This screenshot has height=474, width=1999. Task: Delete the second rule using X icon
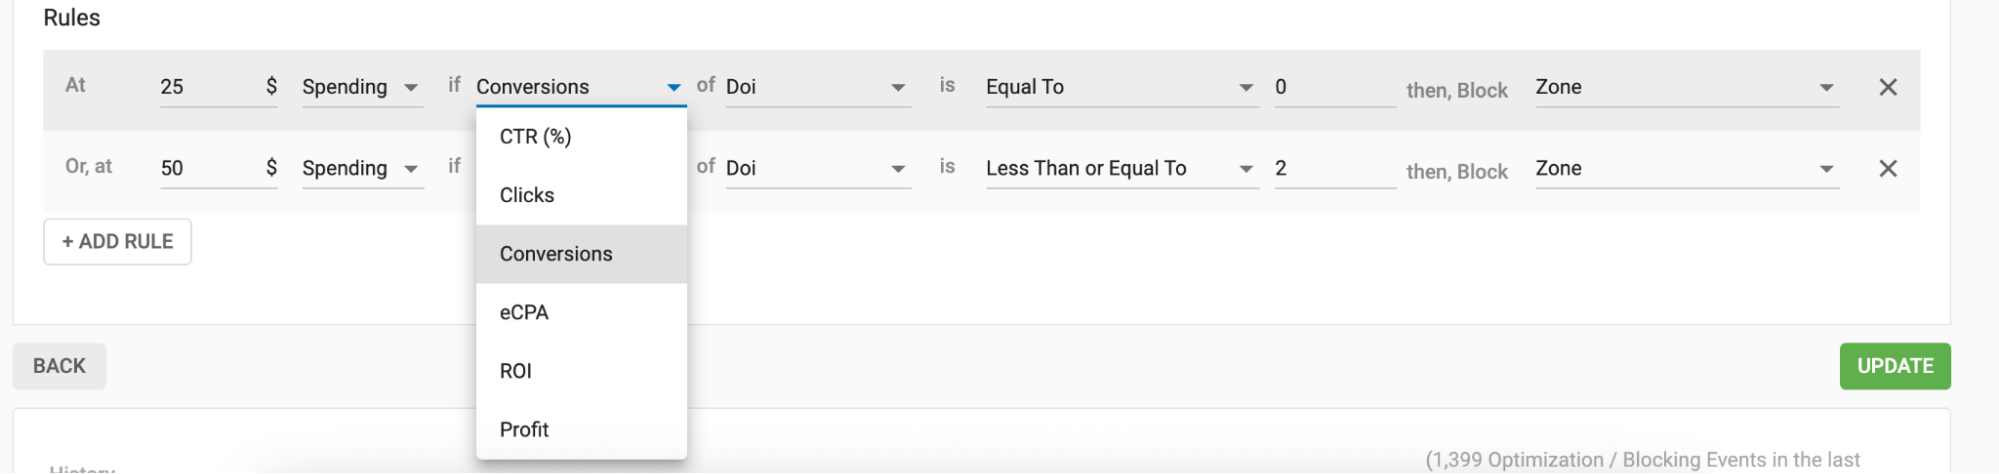pyautogui.click(x=1887, y=168)
